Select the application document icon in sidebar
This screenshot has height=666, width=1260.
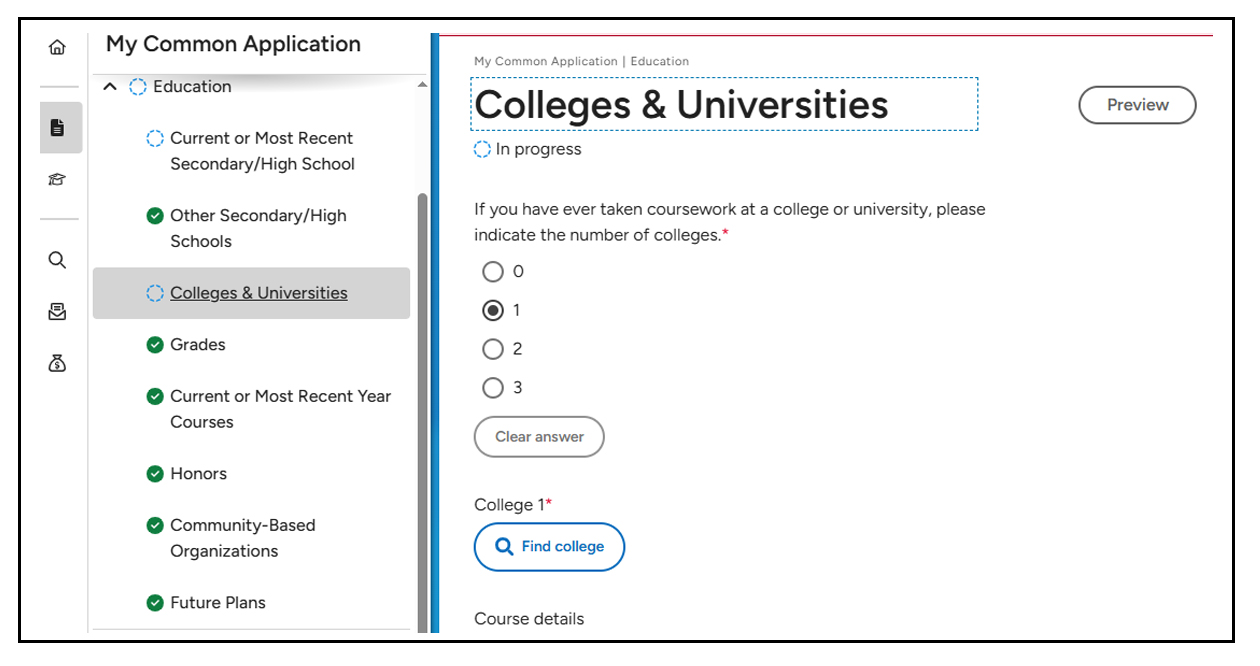57,128
